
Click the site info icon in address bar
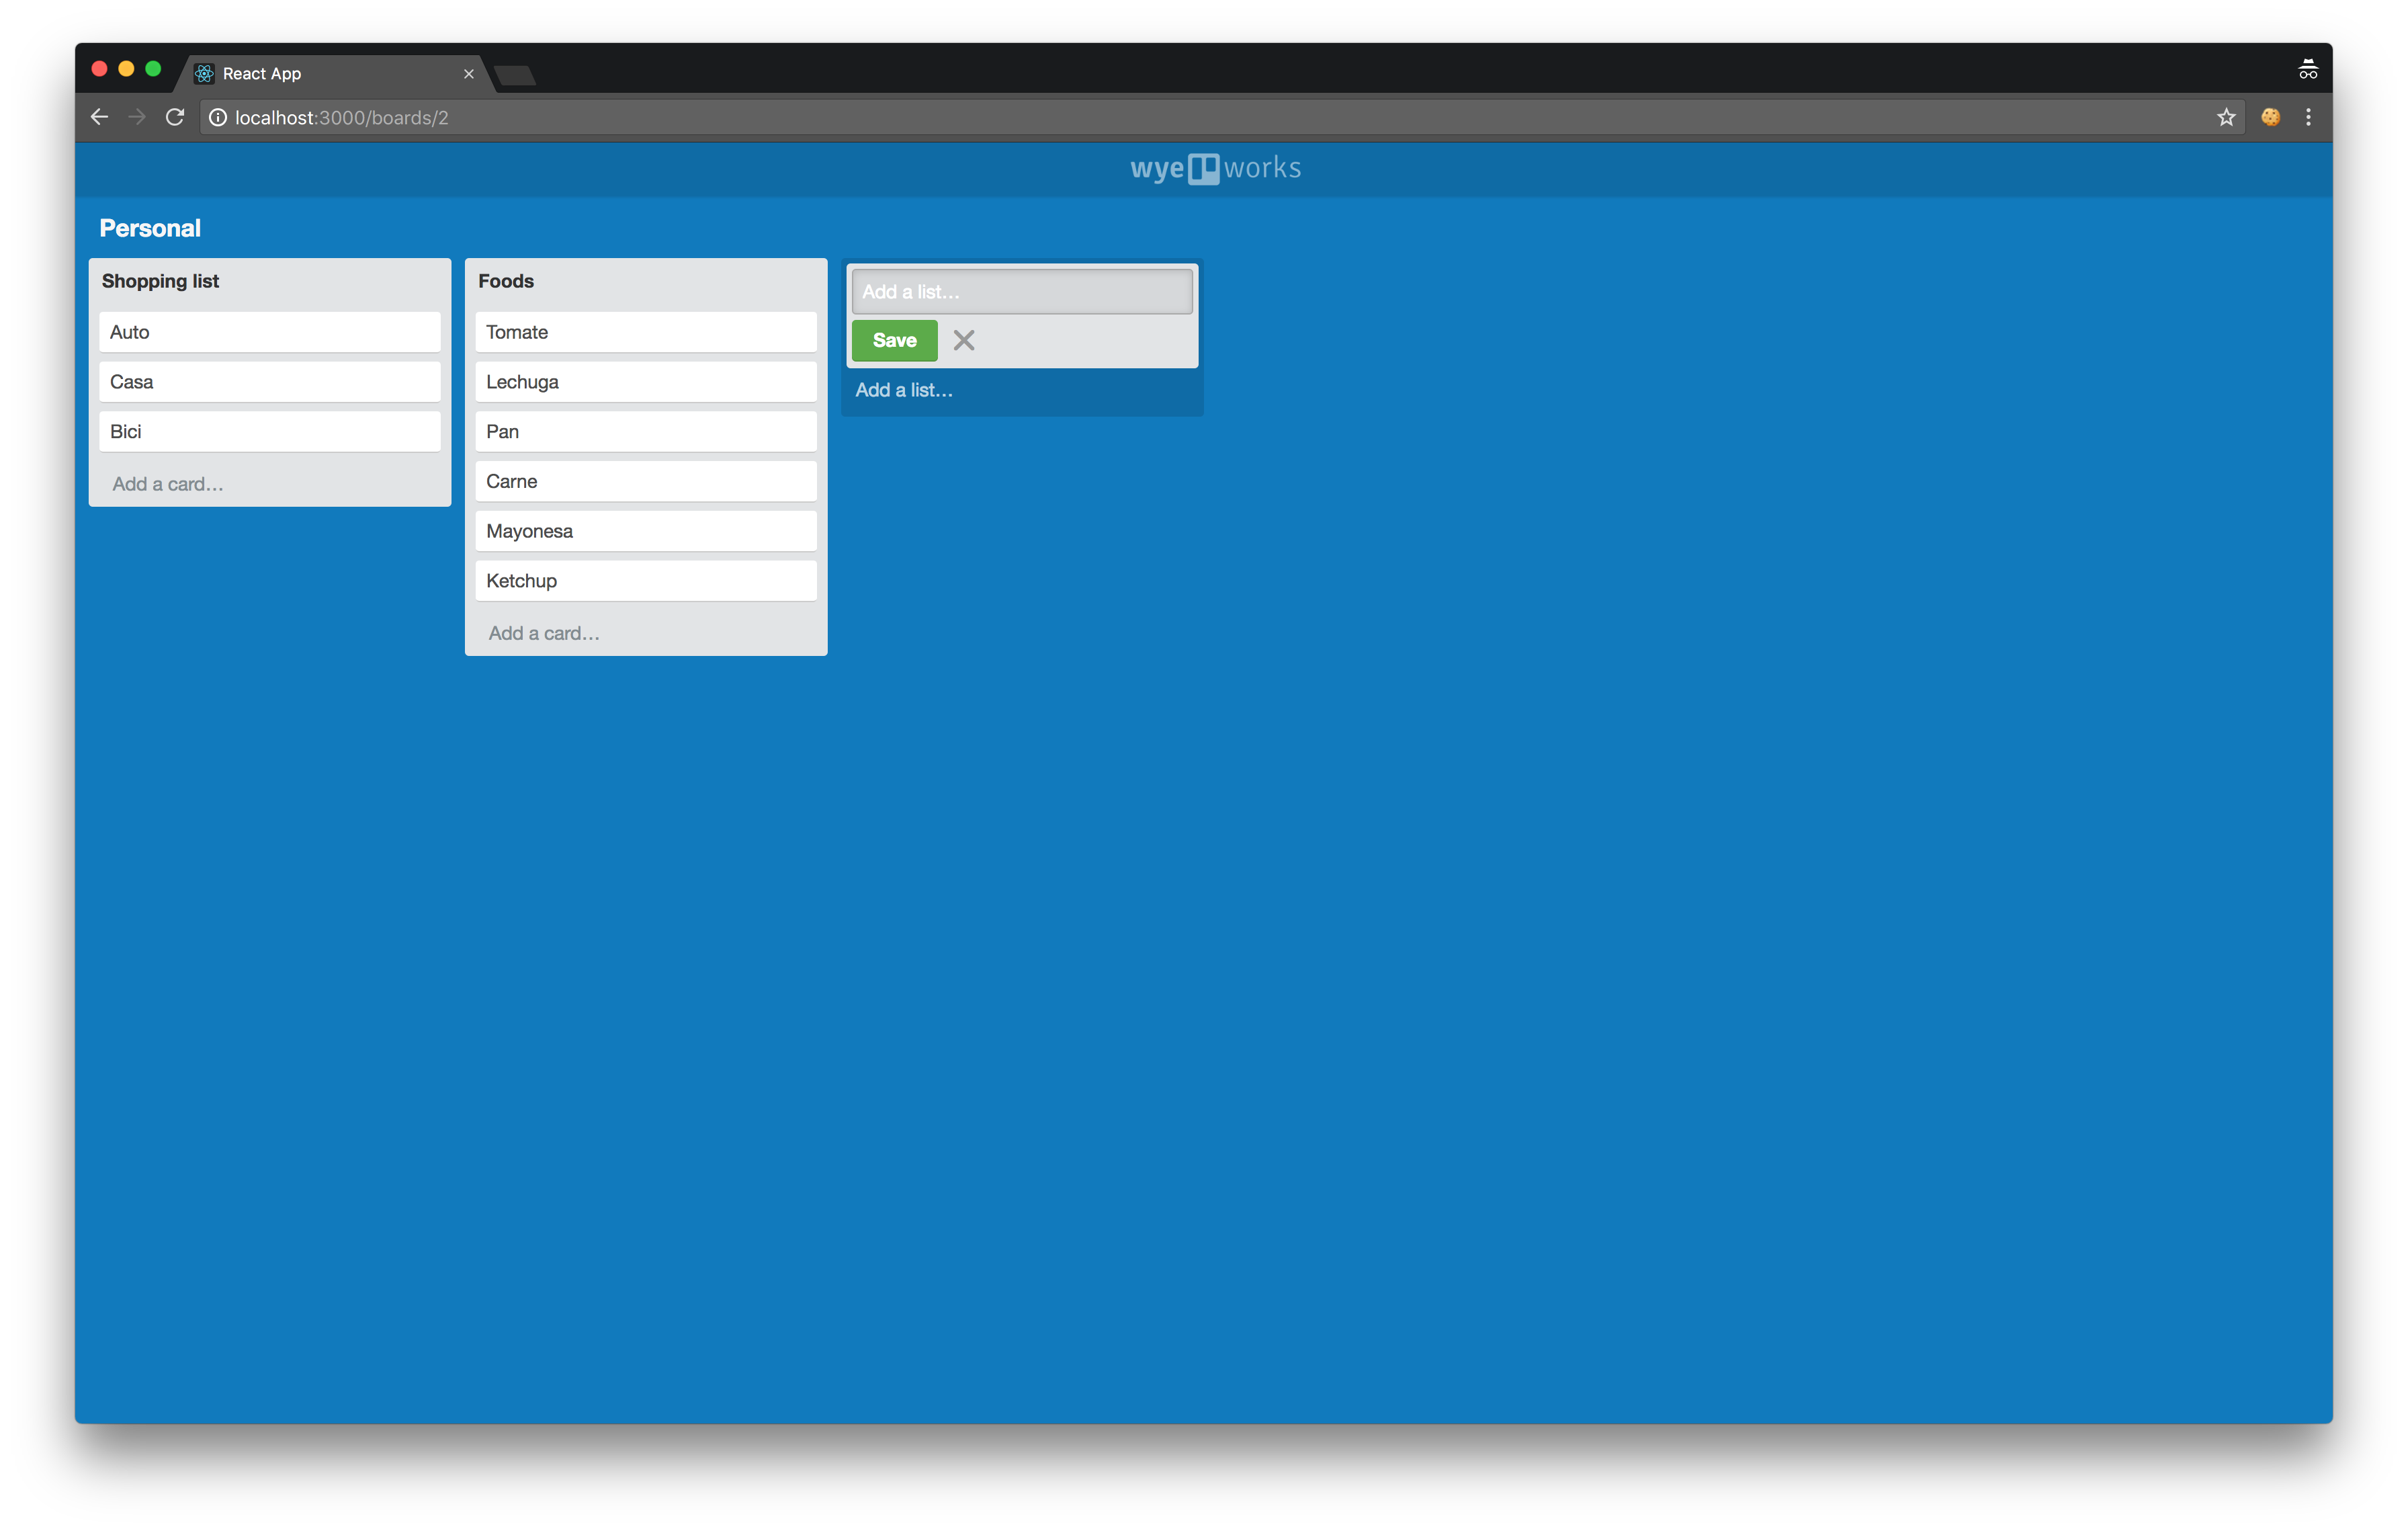[217, 117]
